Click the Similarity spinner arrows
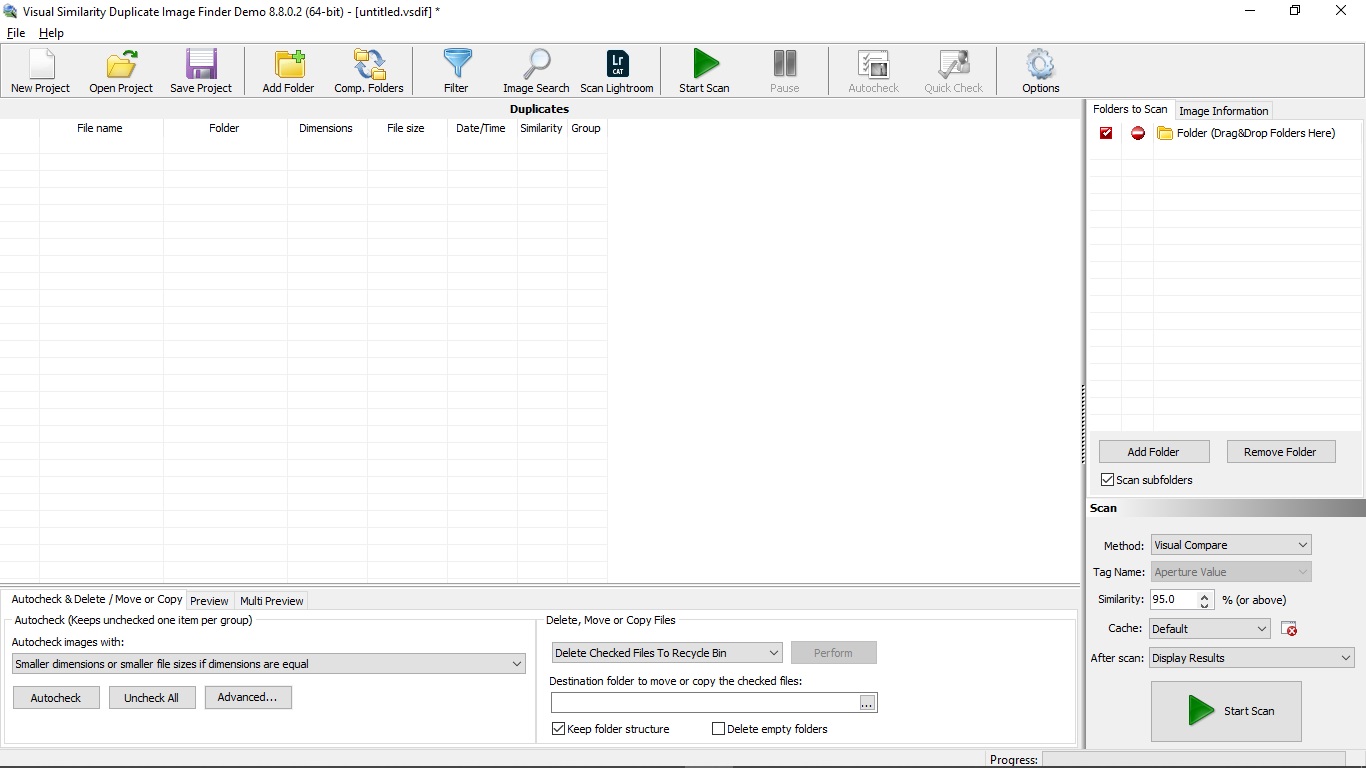Screen dimensions: 1366x768 click(x=1204, y=600)
